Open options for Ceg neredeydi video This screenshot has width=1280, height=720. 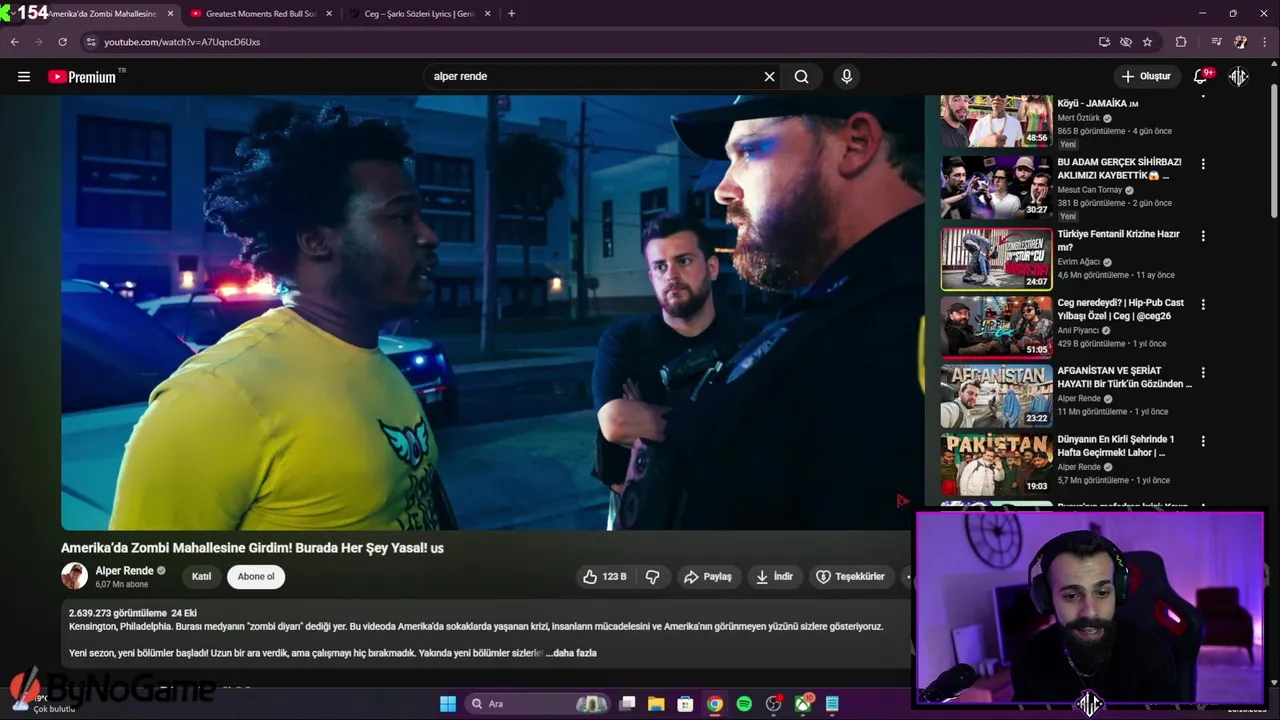1203,304
